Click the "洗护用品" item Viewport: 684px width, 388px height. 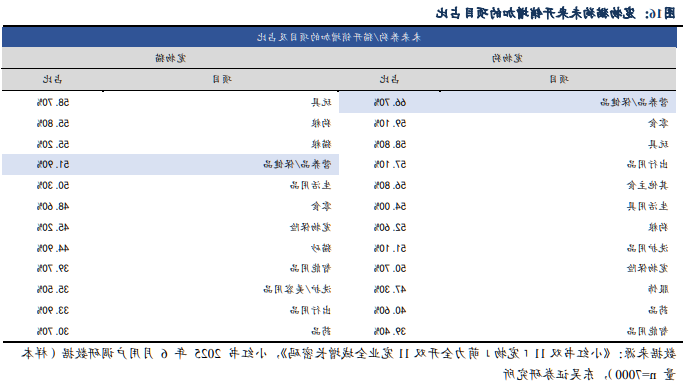(647, 248)
